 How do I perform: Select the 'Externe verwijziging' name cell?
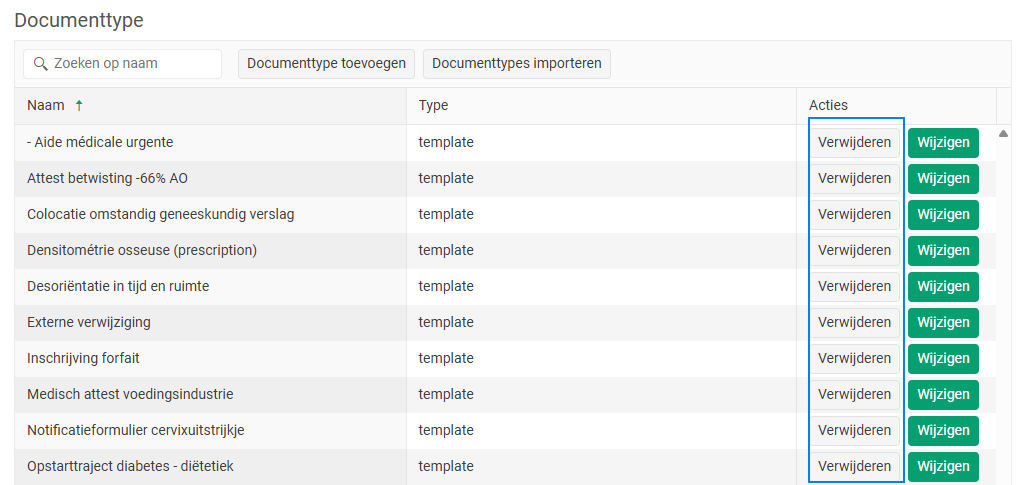(x=89, y=323)
